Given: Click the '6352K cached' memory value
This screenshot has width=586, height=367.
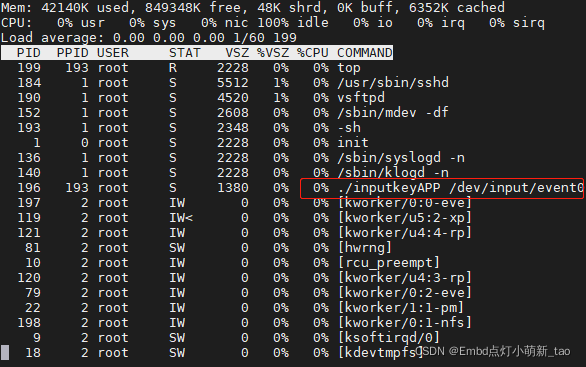Looking at the screenshot, I should pos(457,7).
